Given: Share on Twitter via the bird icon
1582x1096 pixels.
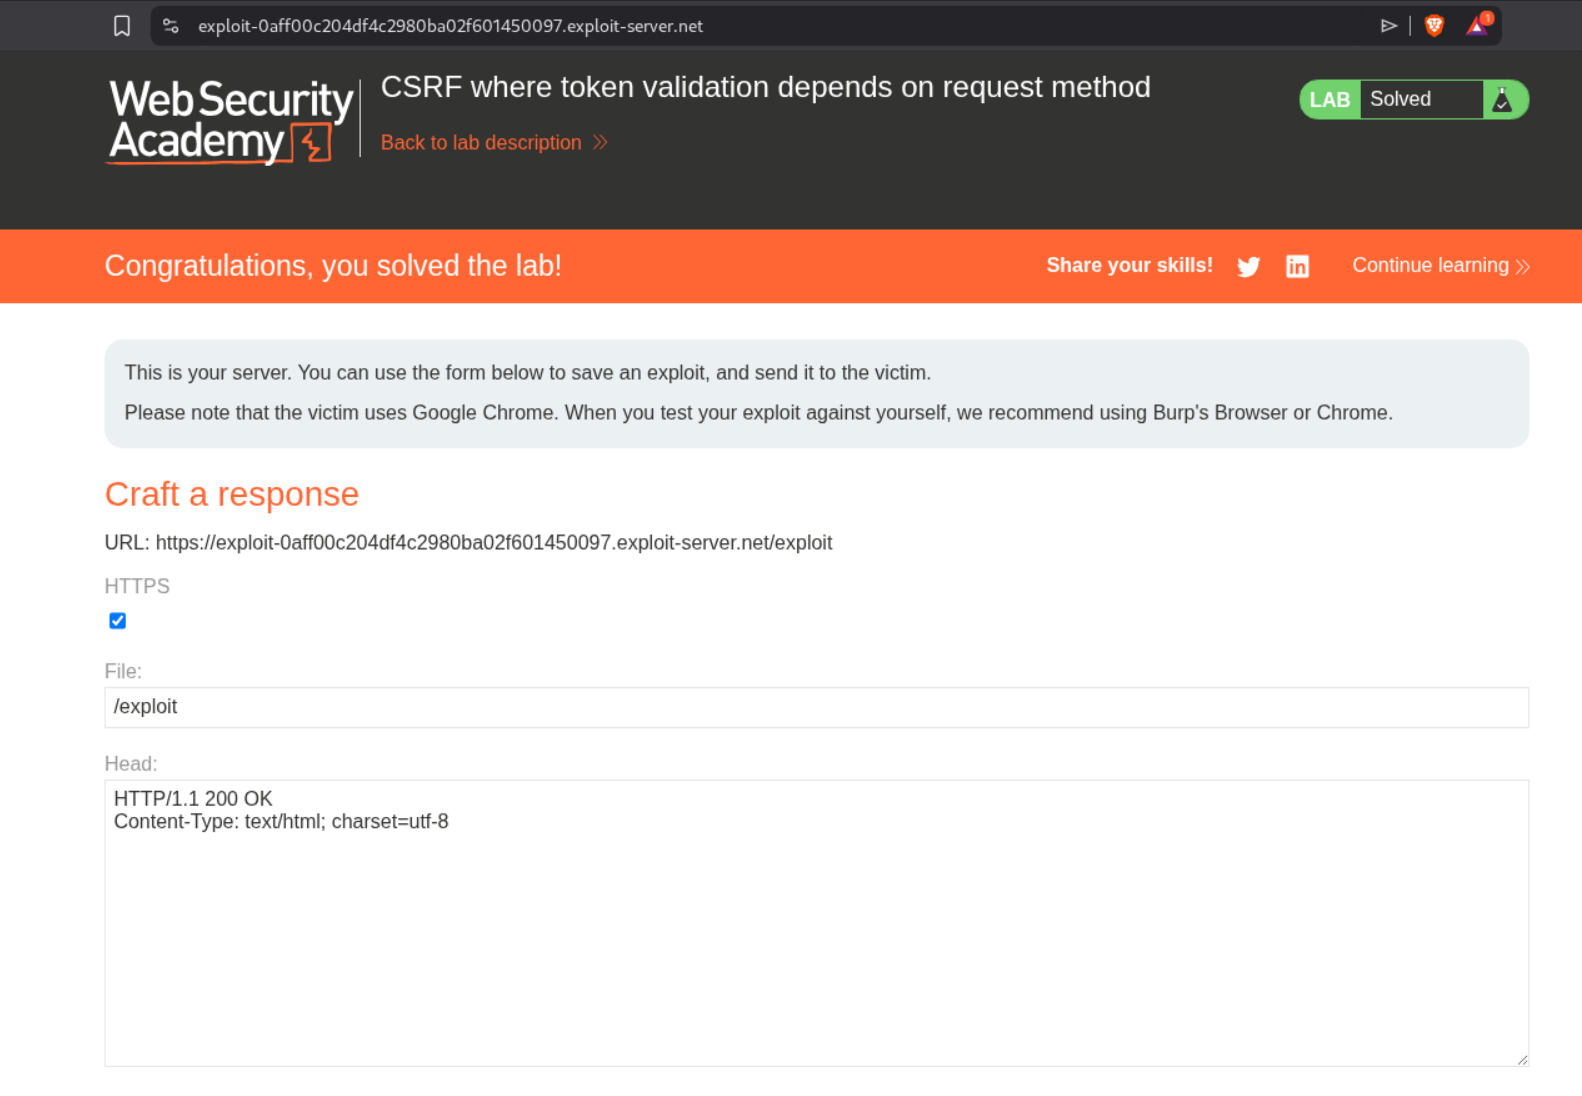Looking at the screenshot, I should pos(1248,266).
